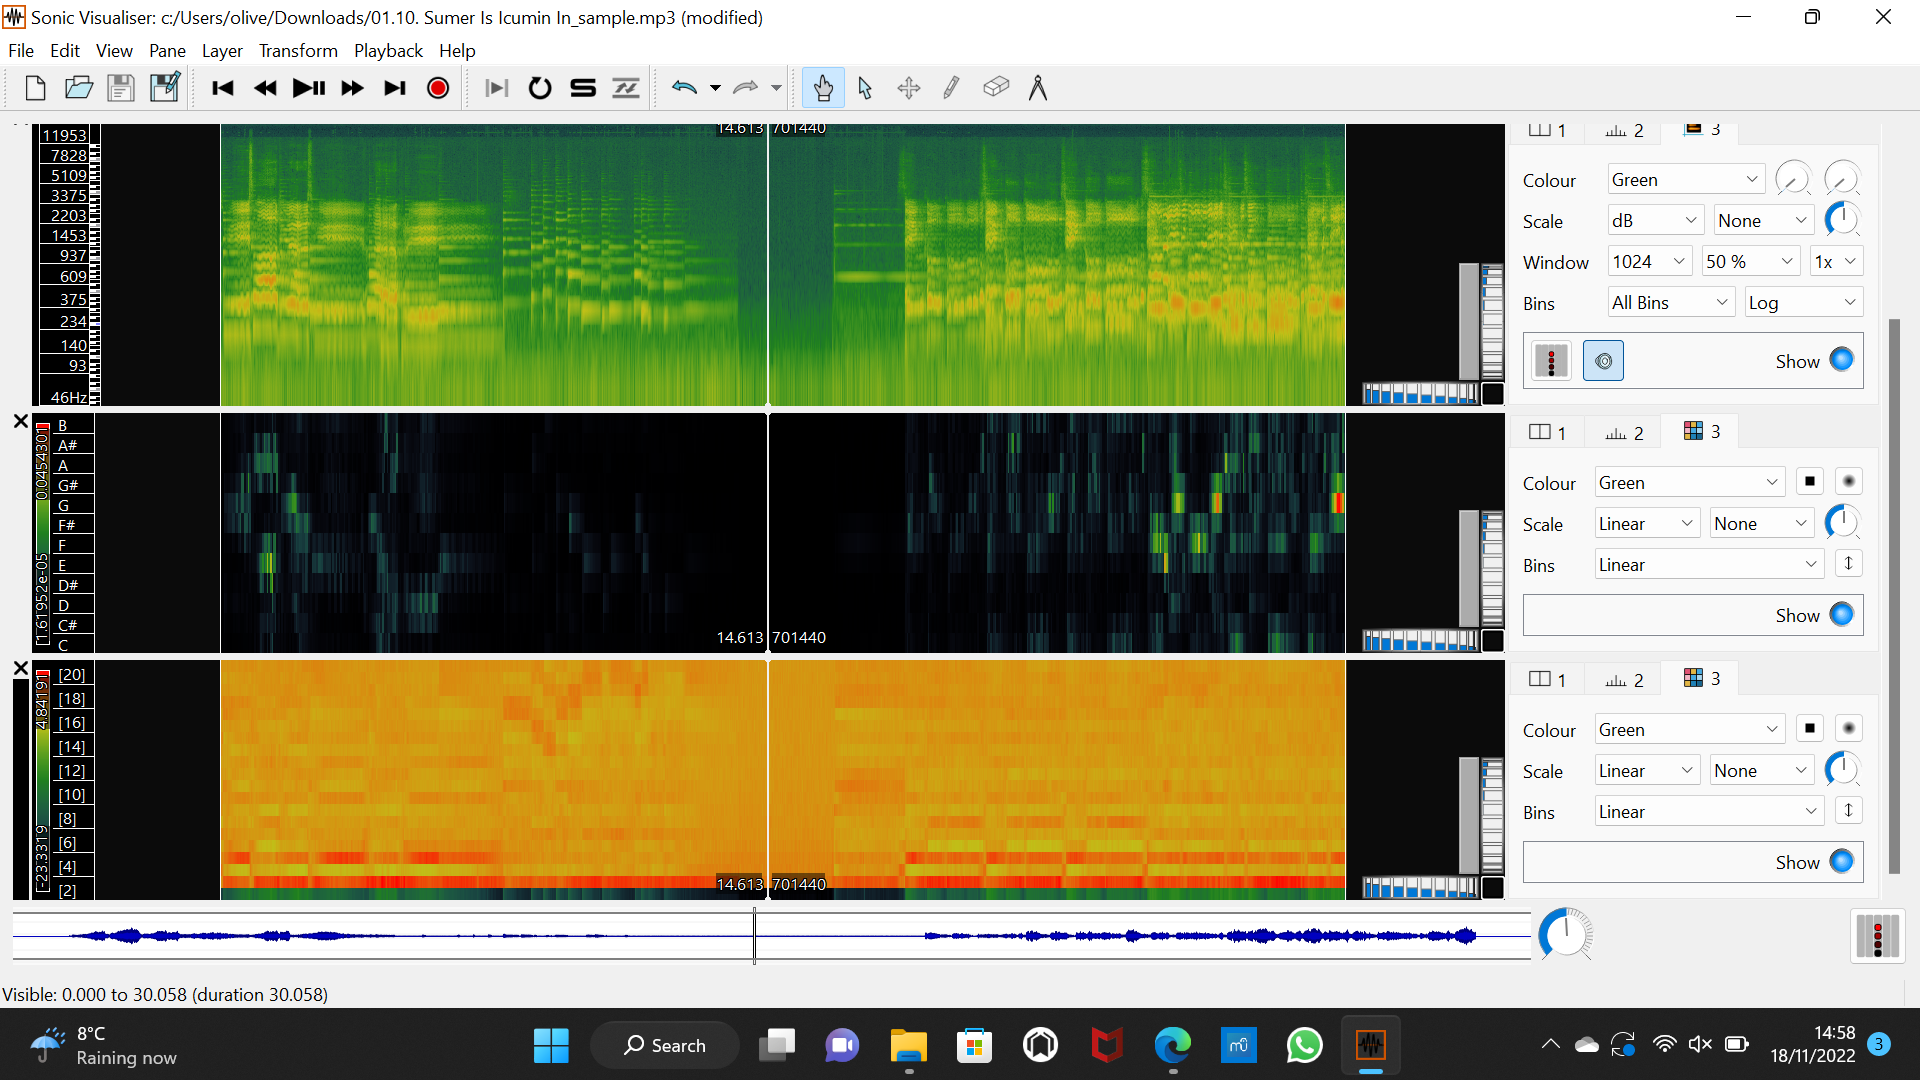Close the bottom pane with its X
The height and width of the screenshot is (1080, 1920).
[20, 668]
